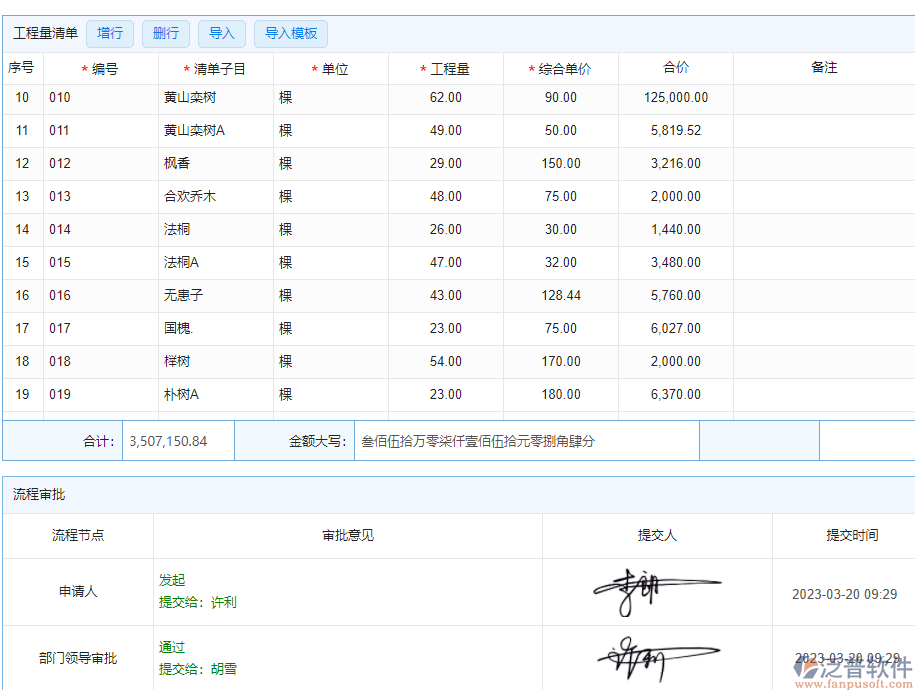Click the 清单子目 column header
923x700 pixels.
(215, 69)
